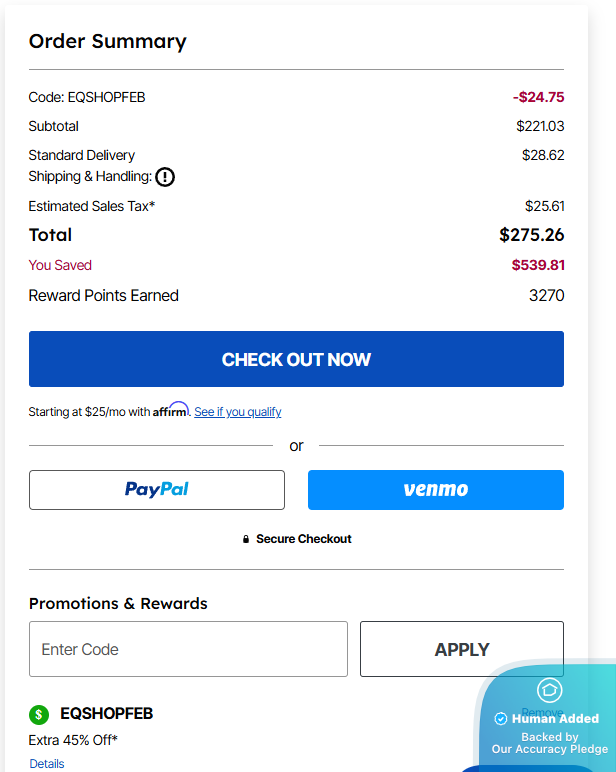Click the Reward Points Earned label
The width and height of the screenshot is (616, 772).
click(x=104, y=296)
